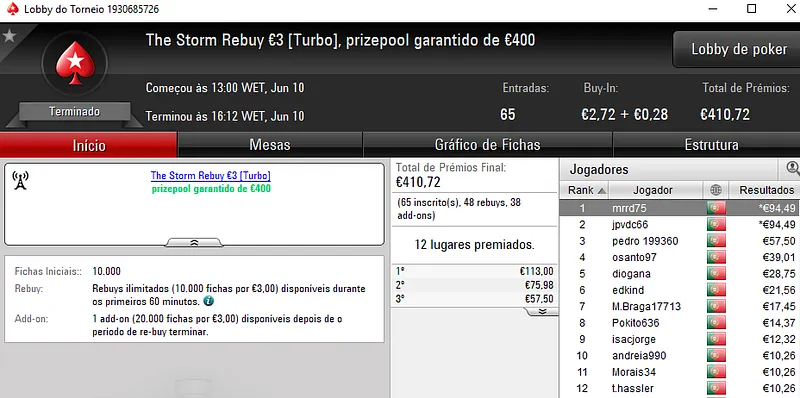Image resolution: width=800 pixels, height=398 pixels.
Task: Select player pedro 199360 in list
Action: point(680,241)
